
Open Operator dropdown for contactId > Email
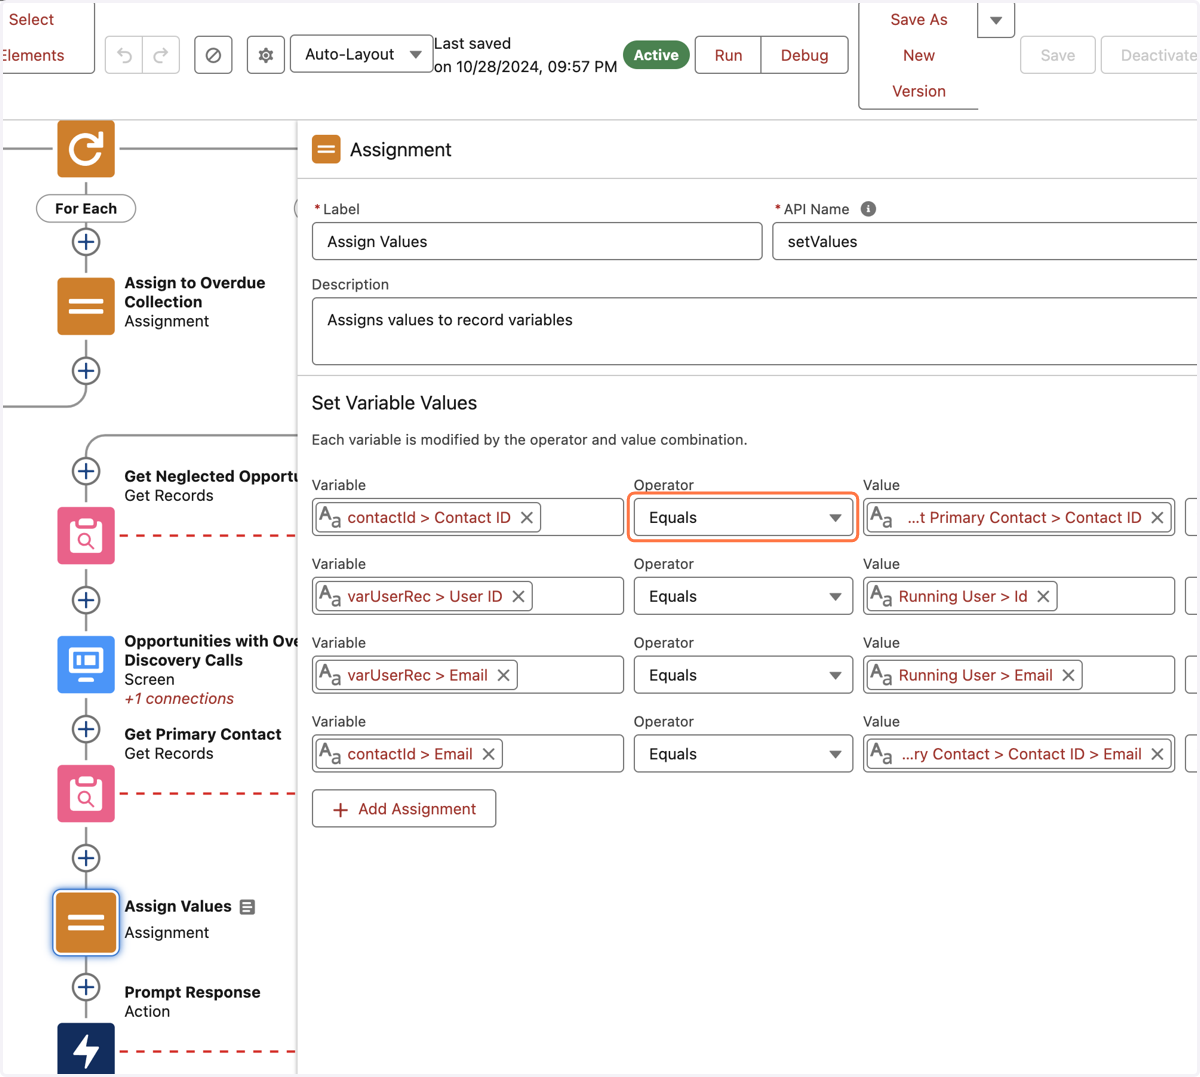coord(743,754)
